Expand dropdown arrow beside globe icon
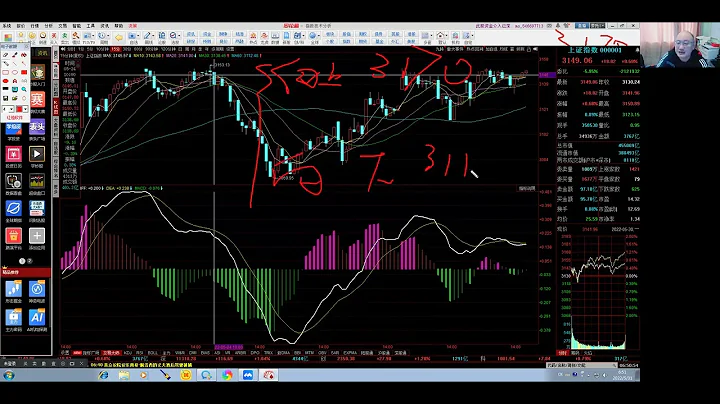 pyautogui.click(x=318, y=35)
